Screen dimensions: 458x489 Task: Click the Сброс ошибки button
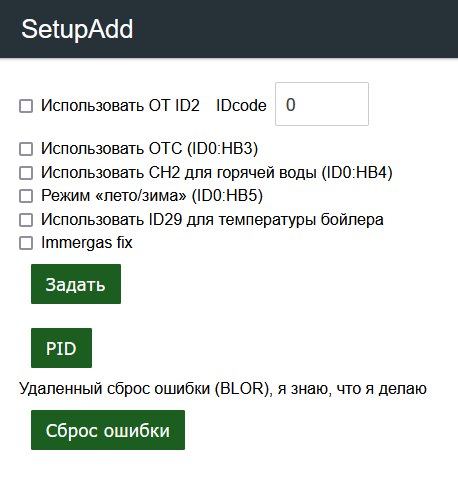108,430
